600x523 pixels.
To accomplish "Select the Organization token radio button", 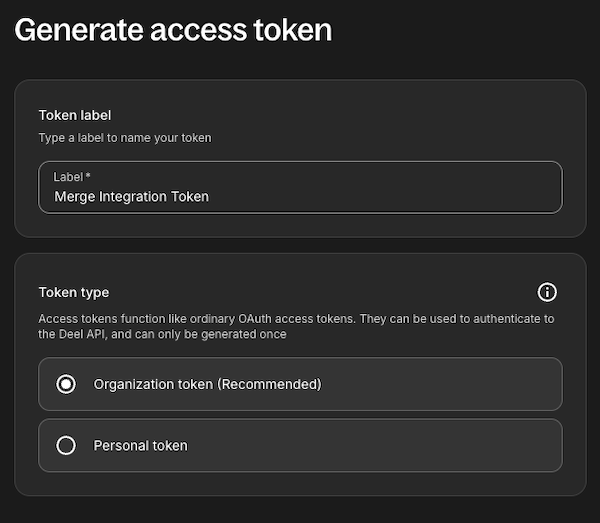I will pos(66,384).
